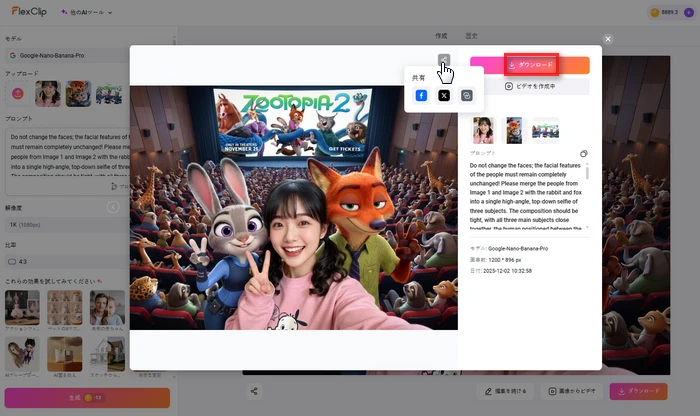This screenshot has height=416, width=700.
Task: Choose the アクションフィ... effect thumbnail
Action: pyautogui.click(x=22, y=308)
